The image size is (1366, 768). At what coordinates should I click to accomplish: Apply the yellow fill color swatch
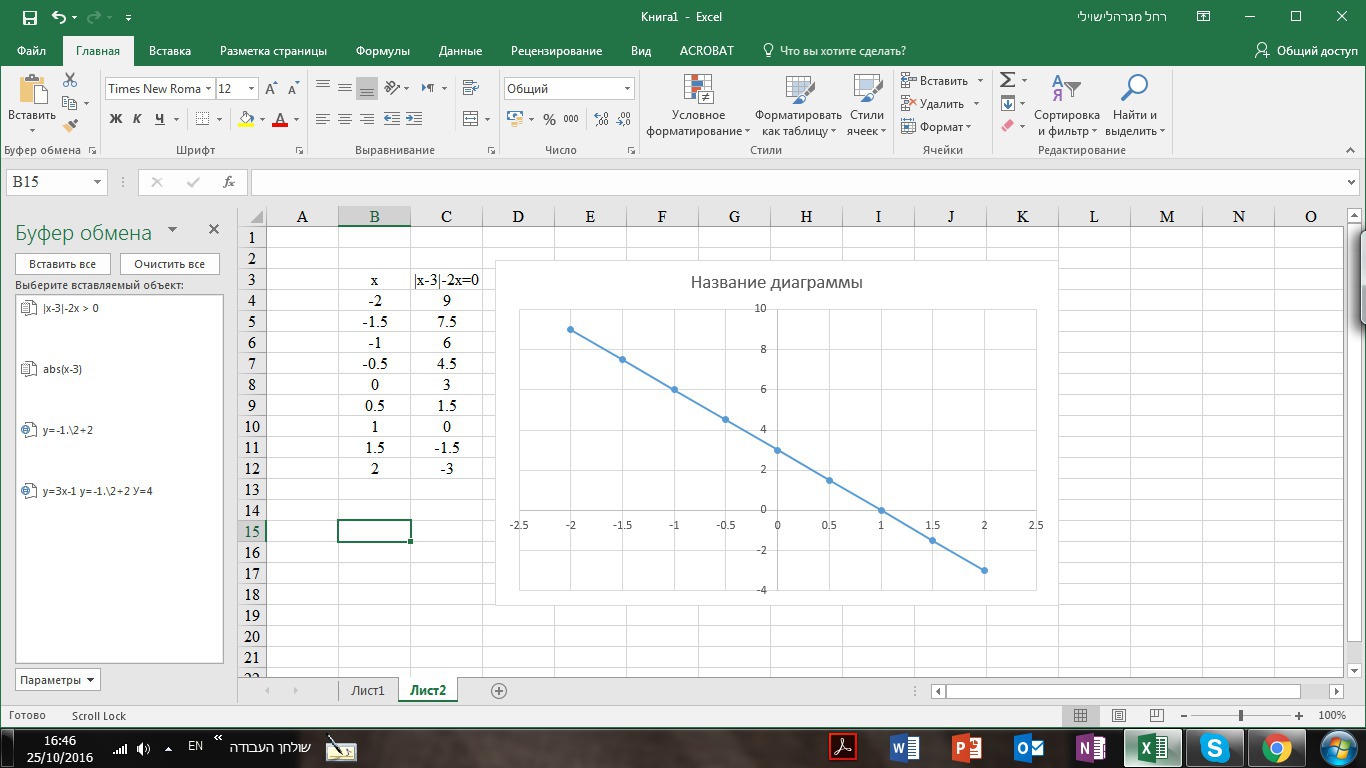point(246,119)
